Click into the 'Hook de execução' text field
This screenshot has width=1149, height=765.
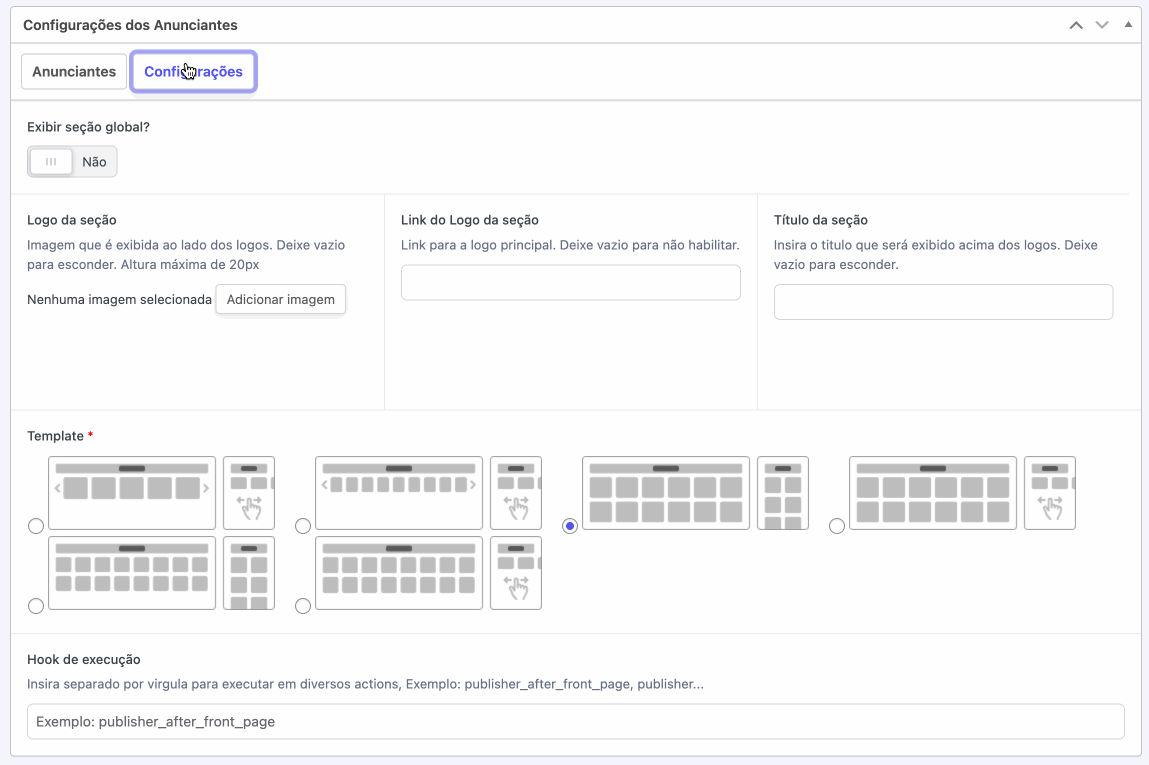pyautogui.click(x=575, y=721)
